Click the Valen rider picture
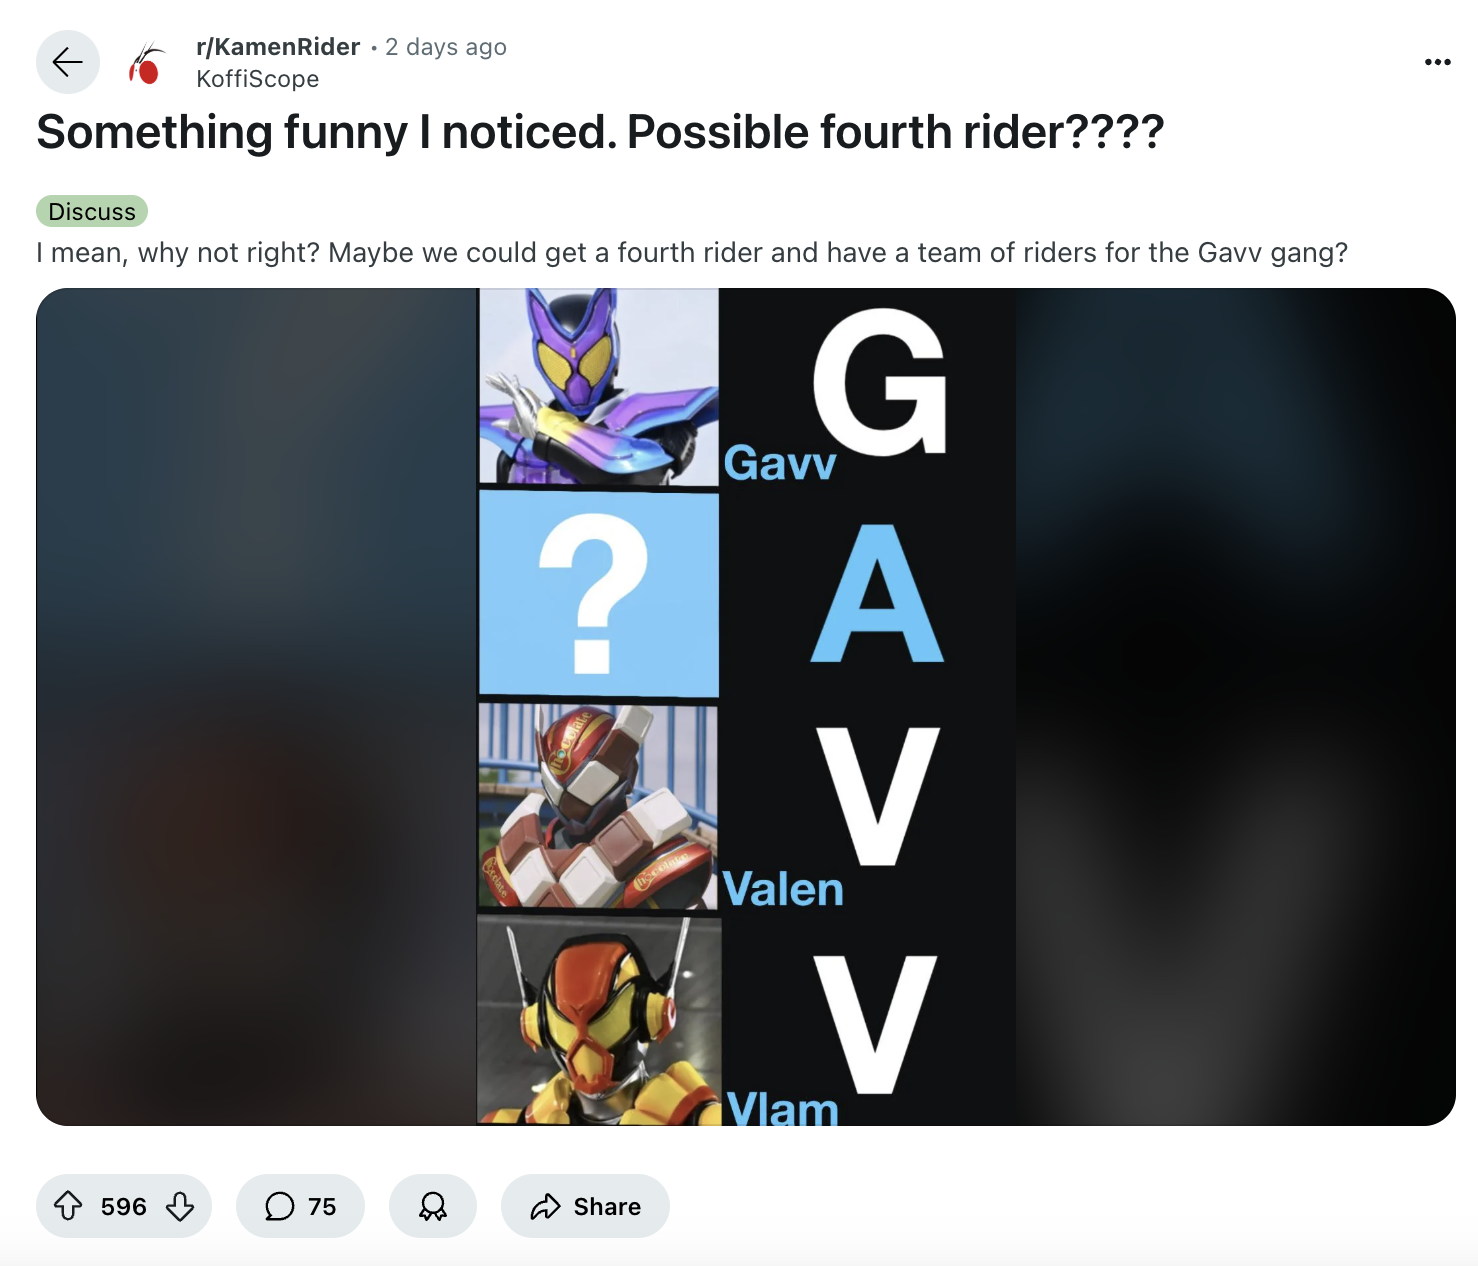 (598, 806)
